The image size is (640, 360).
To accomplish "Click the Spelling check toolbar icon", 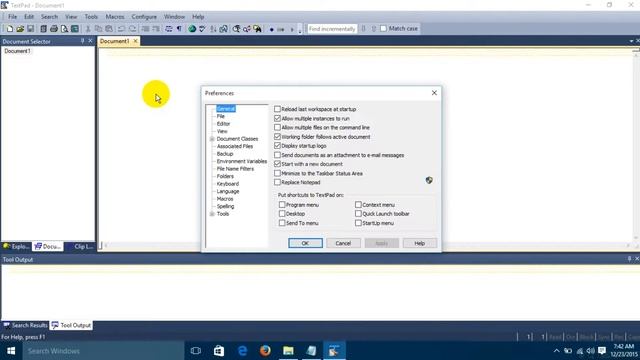I will point(202,29).
